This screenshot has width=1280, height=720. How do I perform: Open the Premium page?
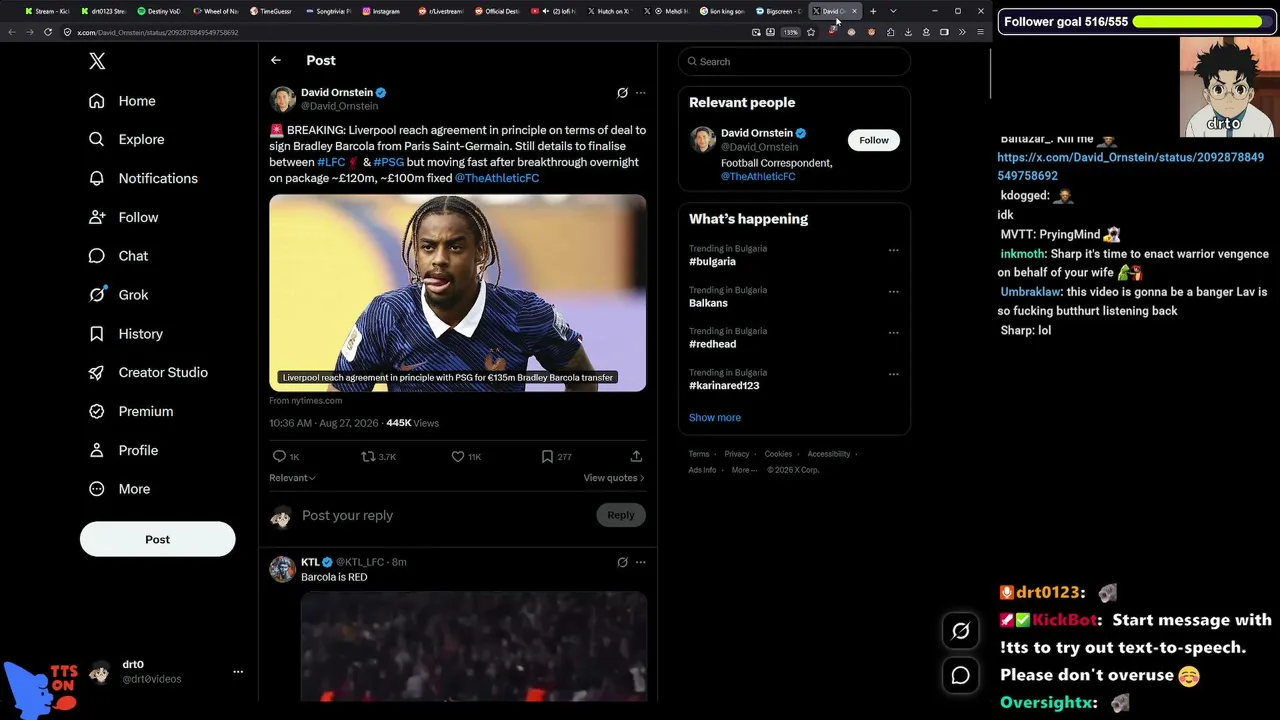click(130, 411)
